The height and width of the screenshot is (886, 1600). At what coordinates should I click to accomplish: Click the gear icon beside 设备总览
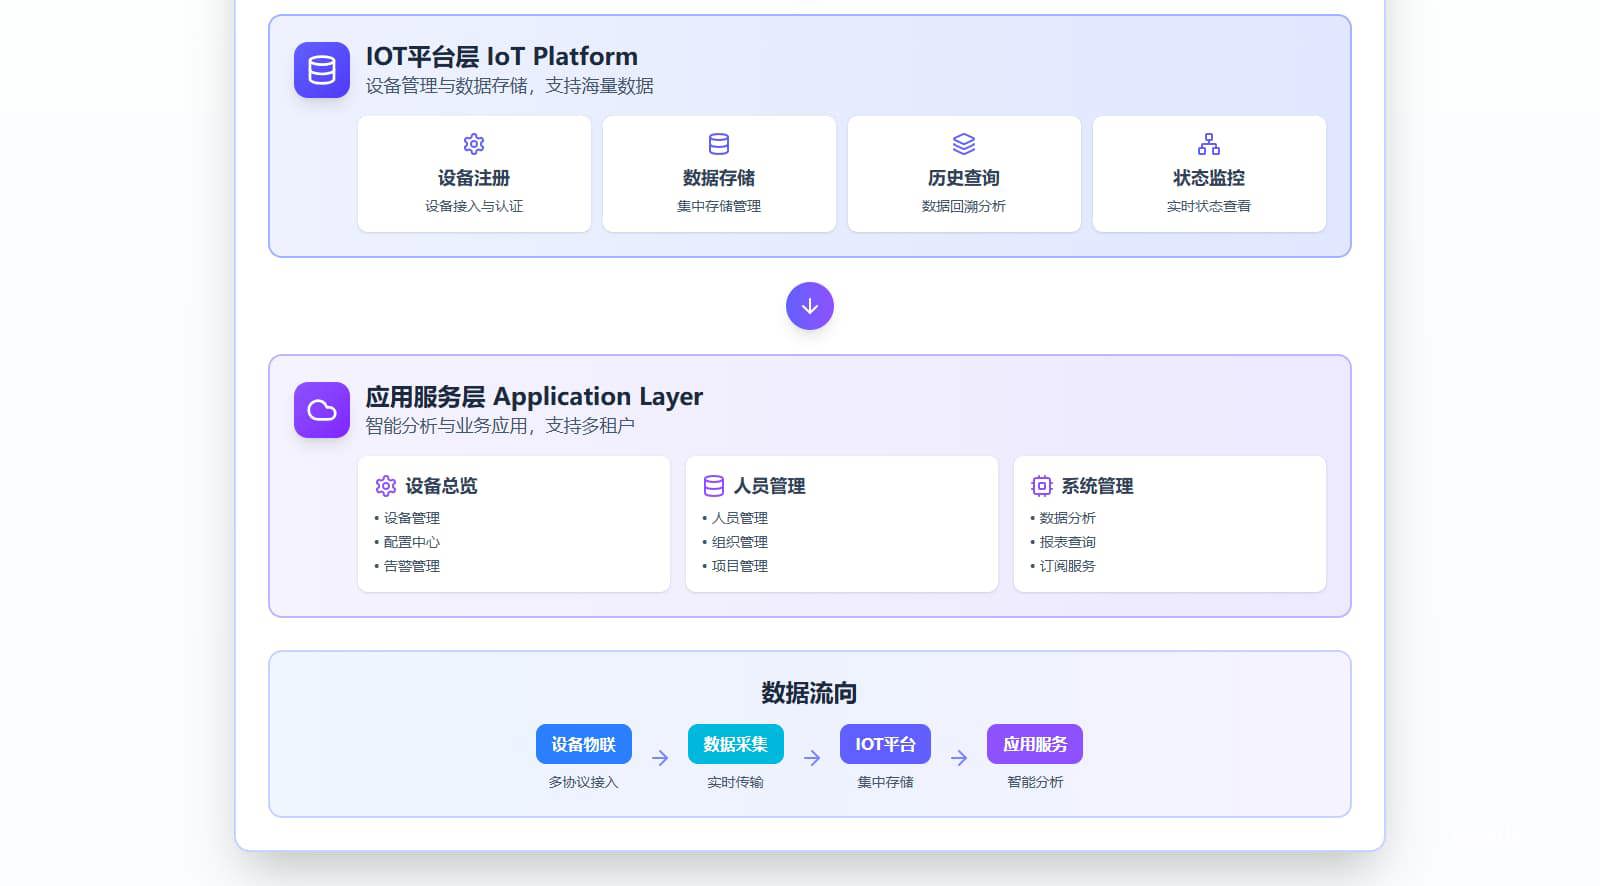(x=386, y=486)
